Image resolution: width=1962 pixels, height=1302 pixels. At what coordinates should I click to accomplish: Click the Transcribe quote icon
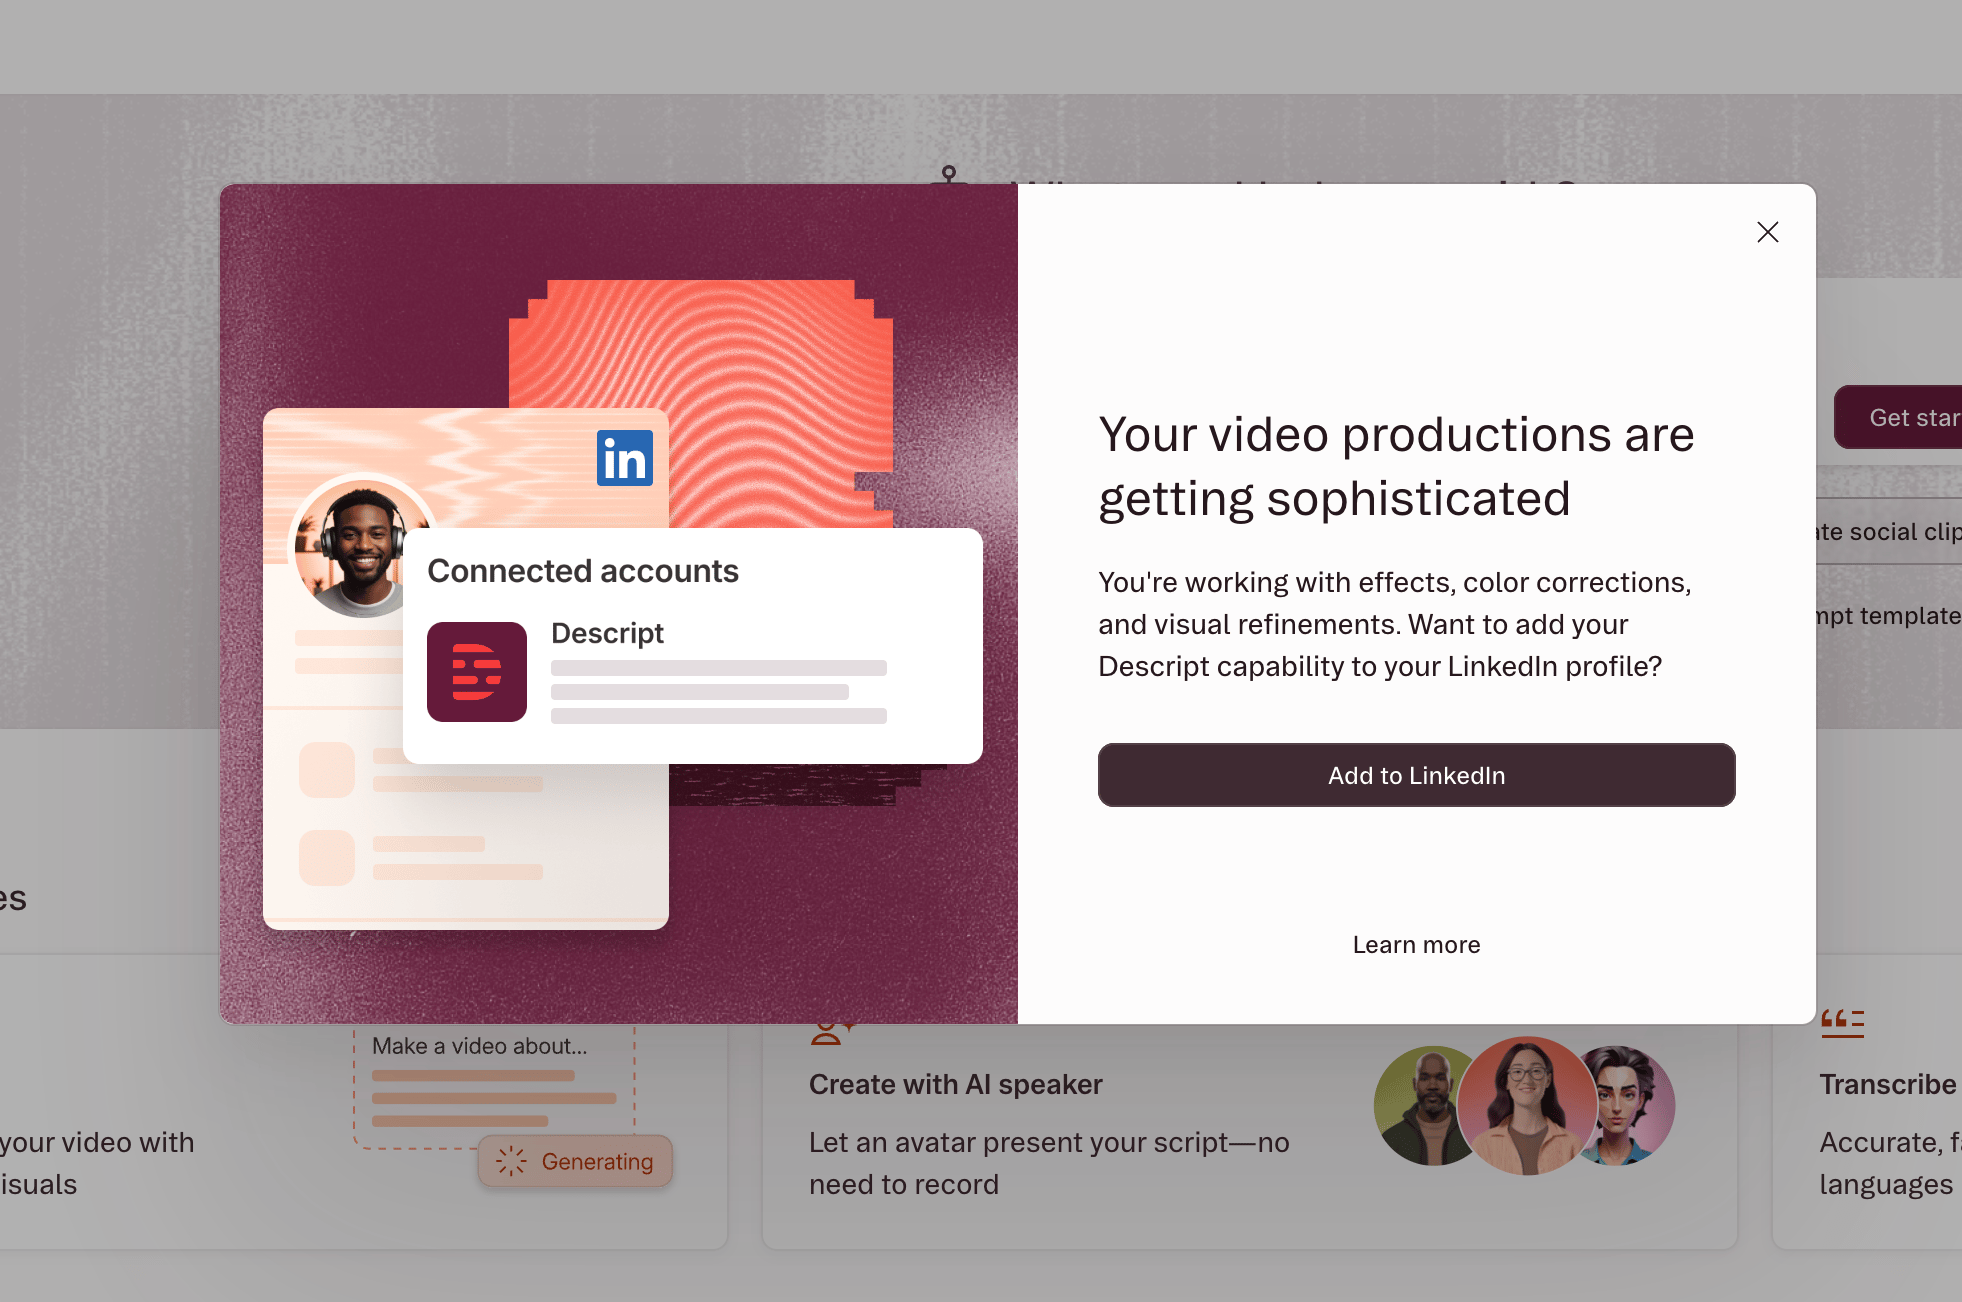click(1842, 1024)
